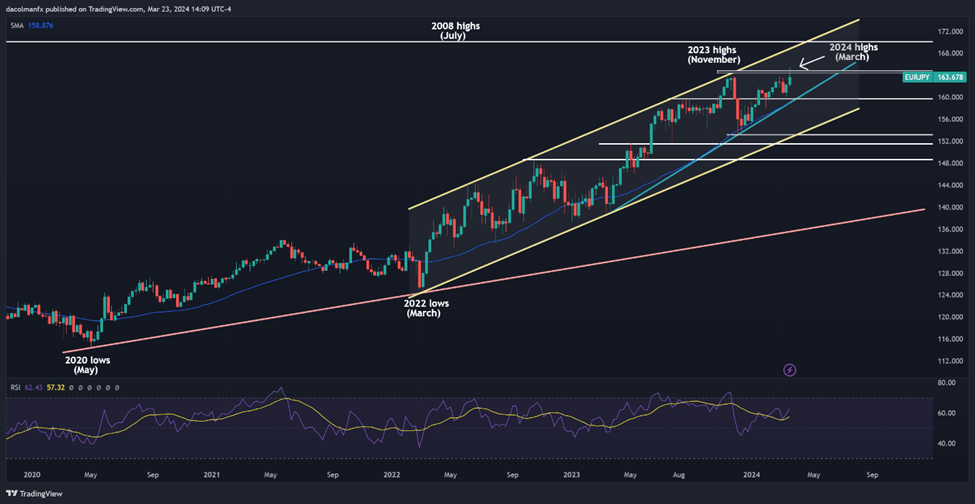Click the 144.000 price axis label
This screenshot has height=504, width=975.
[x=952, y=185]
